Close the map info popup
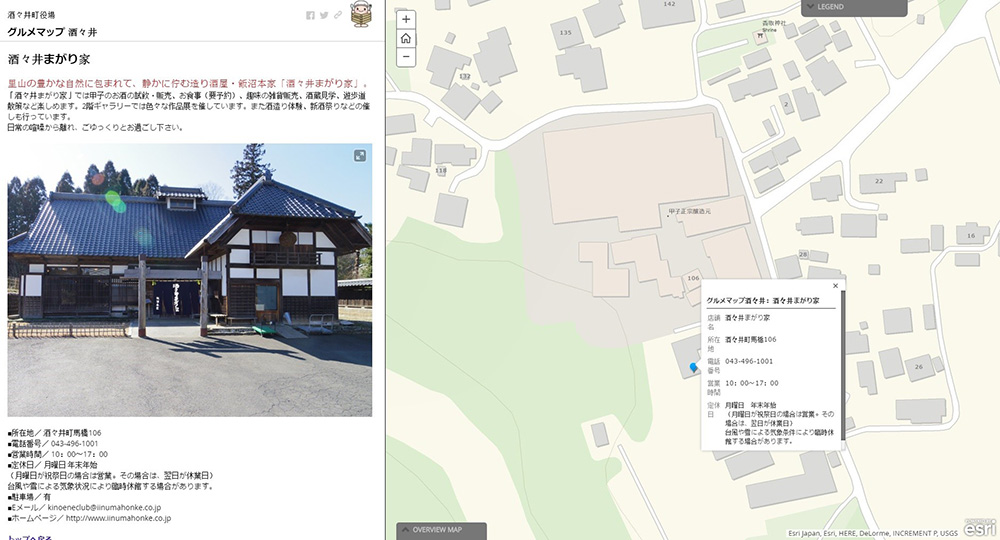The height and width of the screenshot is (540, 1000). pos(835,286)
